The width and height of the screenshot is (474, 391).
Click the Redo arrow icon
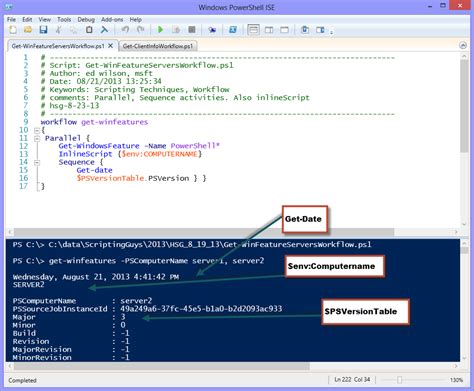click(x=141, y=30)
